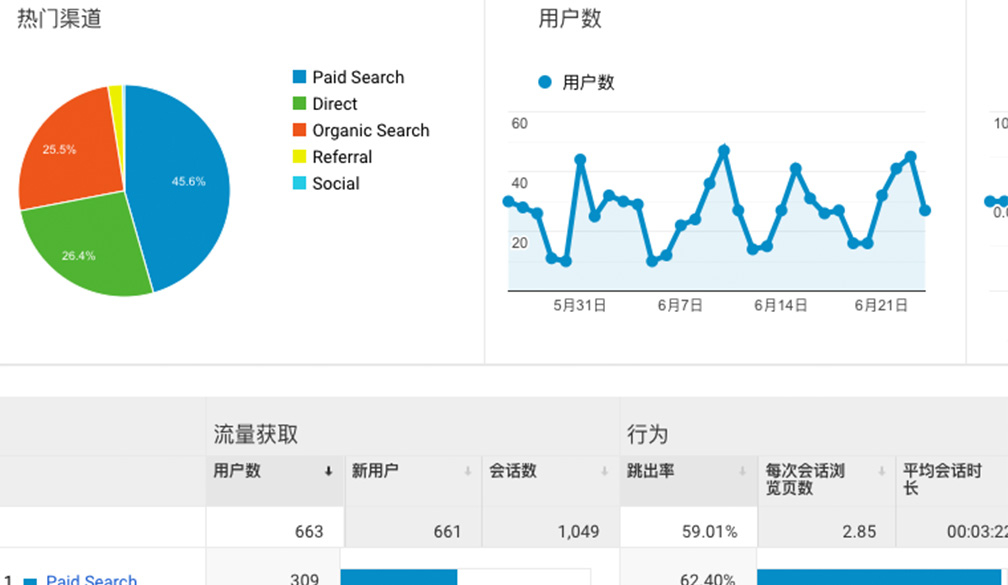The width and height of the screenshot is (1008, 585).
Task: Sort by 跳出率 using its arrow icon
Action: [743, 472]
